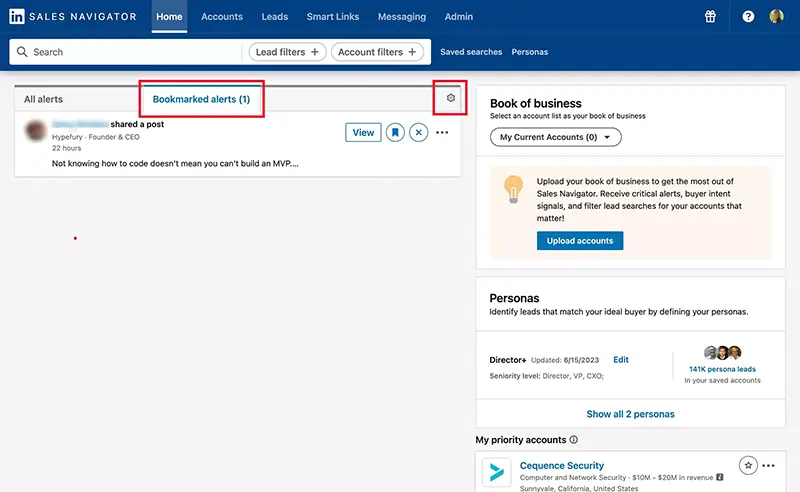Click the lightbulb tip icon
800x492 pixels.
513,189
